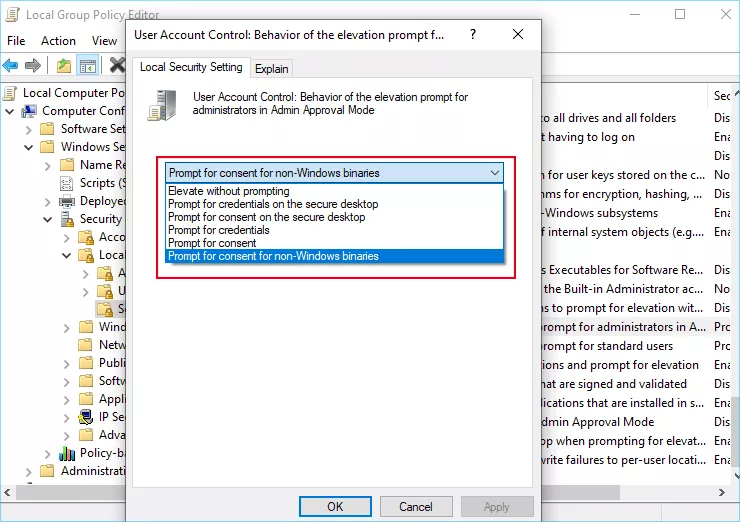Confirm with the OK button
This screenshot has height=522, width=740.
(x=335, y=506)
